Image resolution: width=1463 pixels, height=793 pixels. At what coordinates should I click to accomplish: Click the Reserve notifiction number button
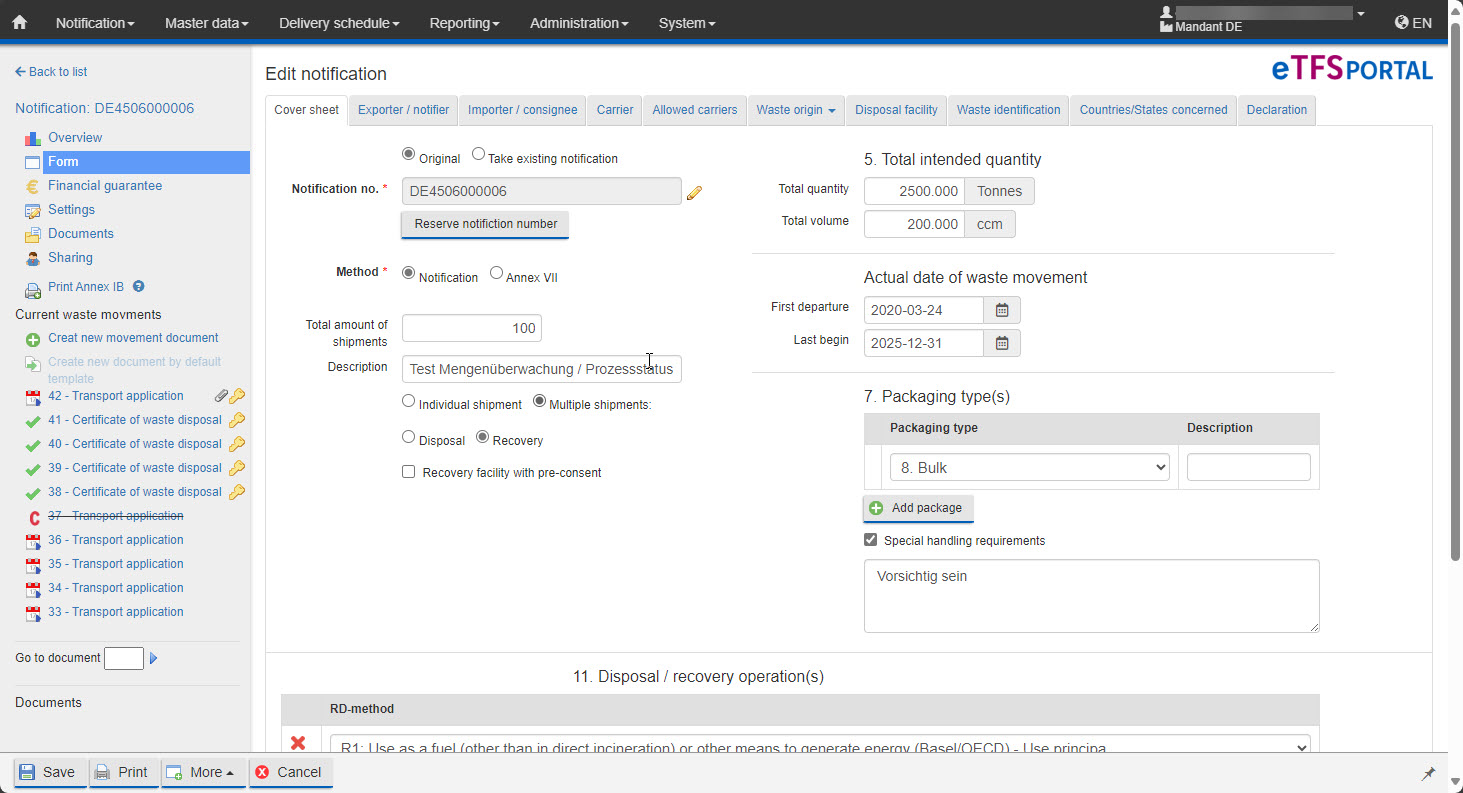485,224
